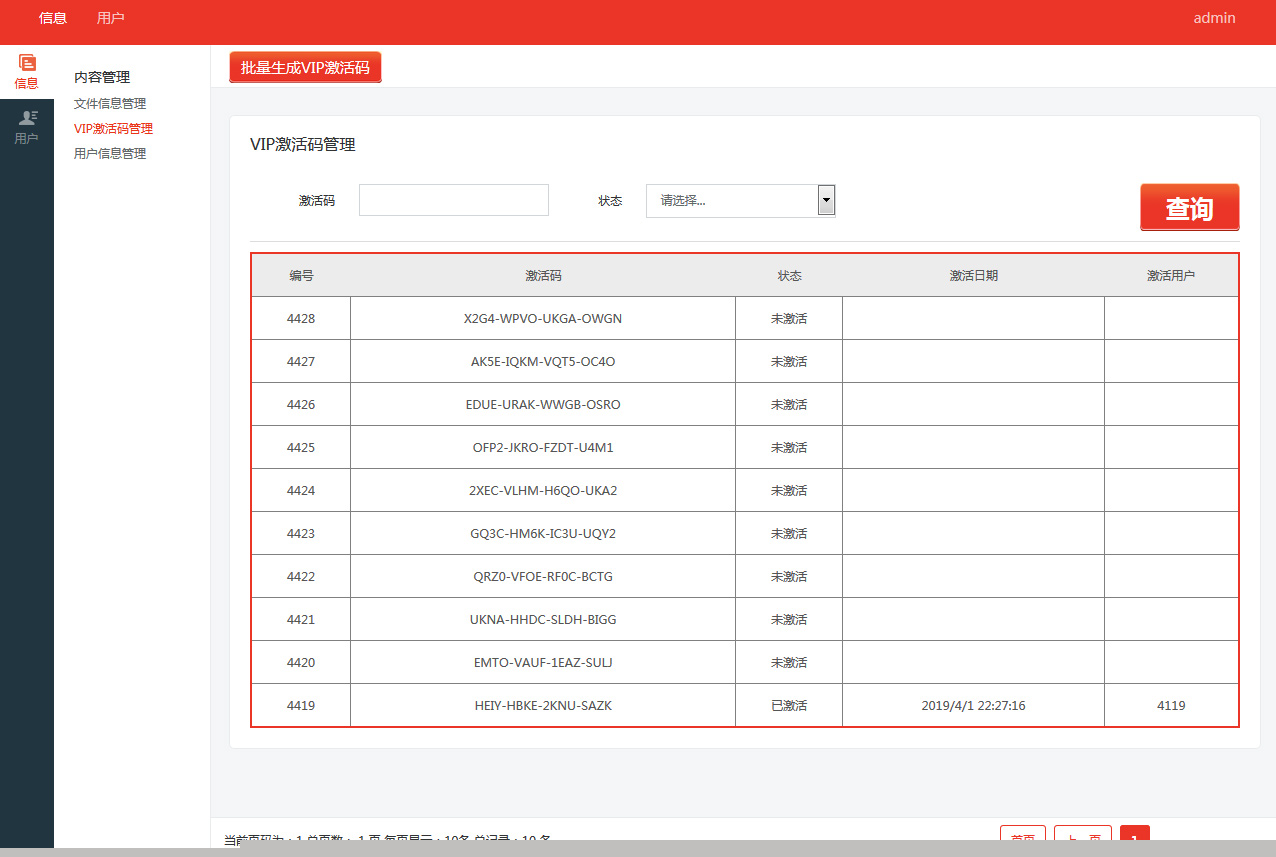
Task: Select VIP激活码管理 from the sidebar menu
Action: coord(111,128)
